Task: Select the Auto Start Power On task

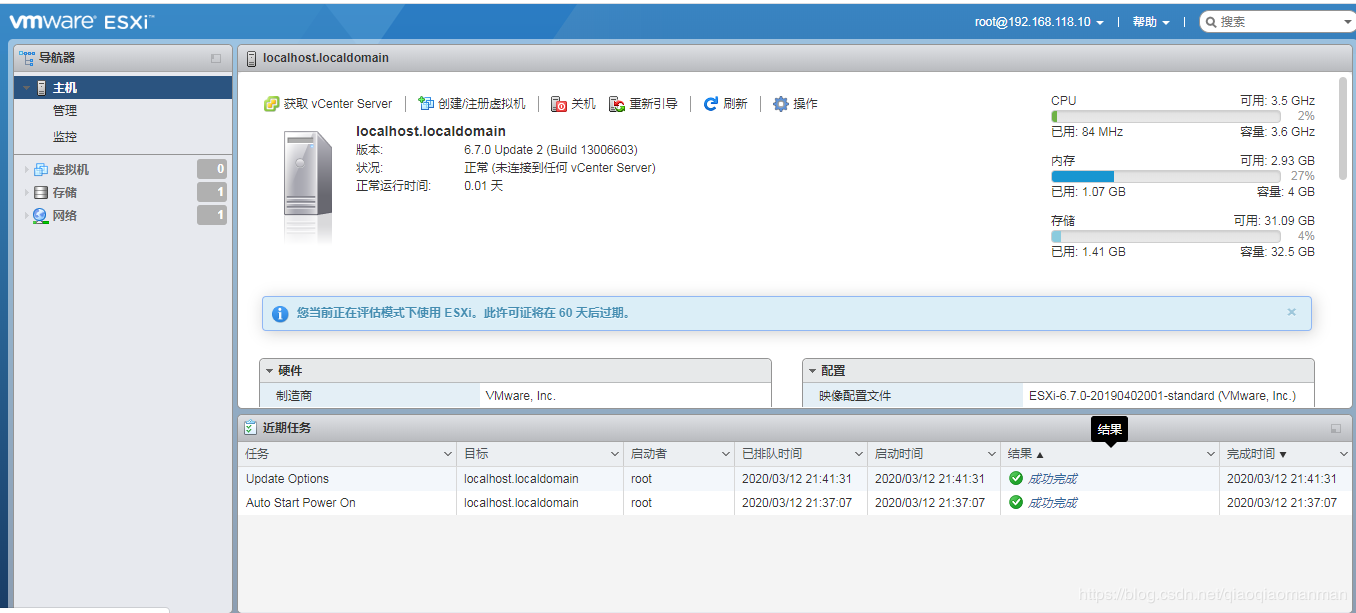Action: pos(795,503)
